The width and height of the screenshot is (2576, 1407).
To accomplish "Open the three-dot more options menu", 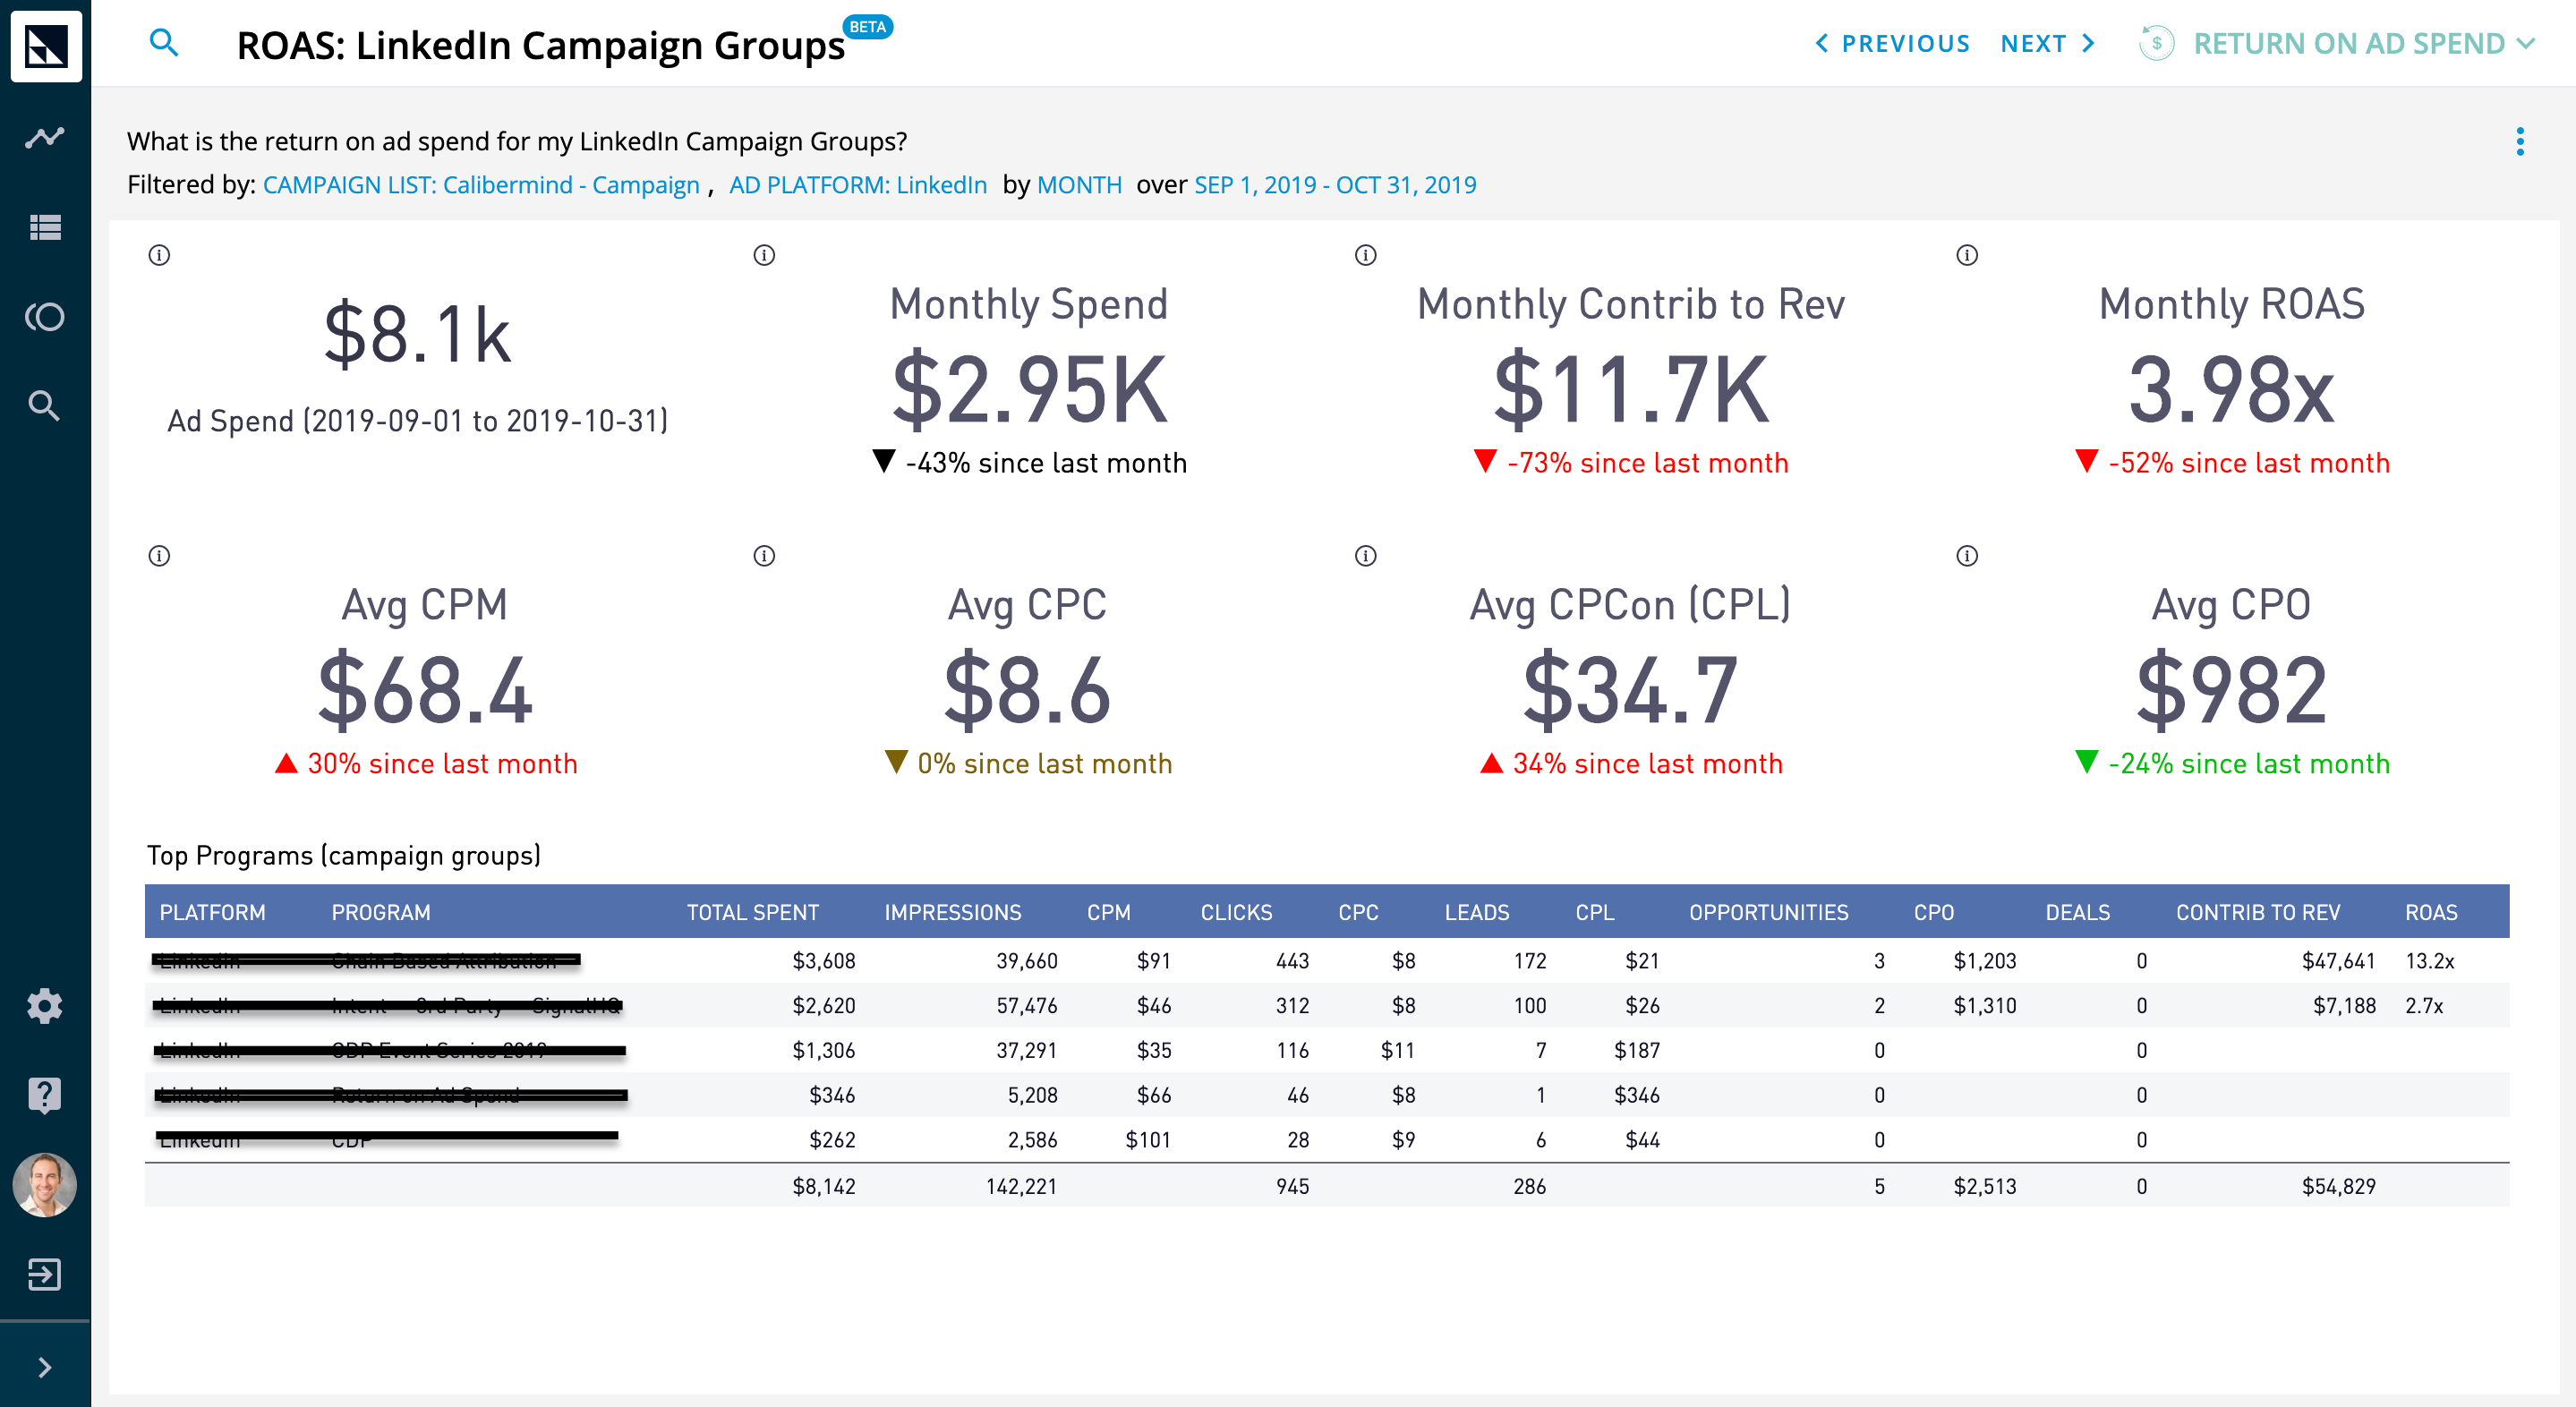I will click(2520, 142).
